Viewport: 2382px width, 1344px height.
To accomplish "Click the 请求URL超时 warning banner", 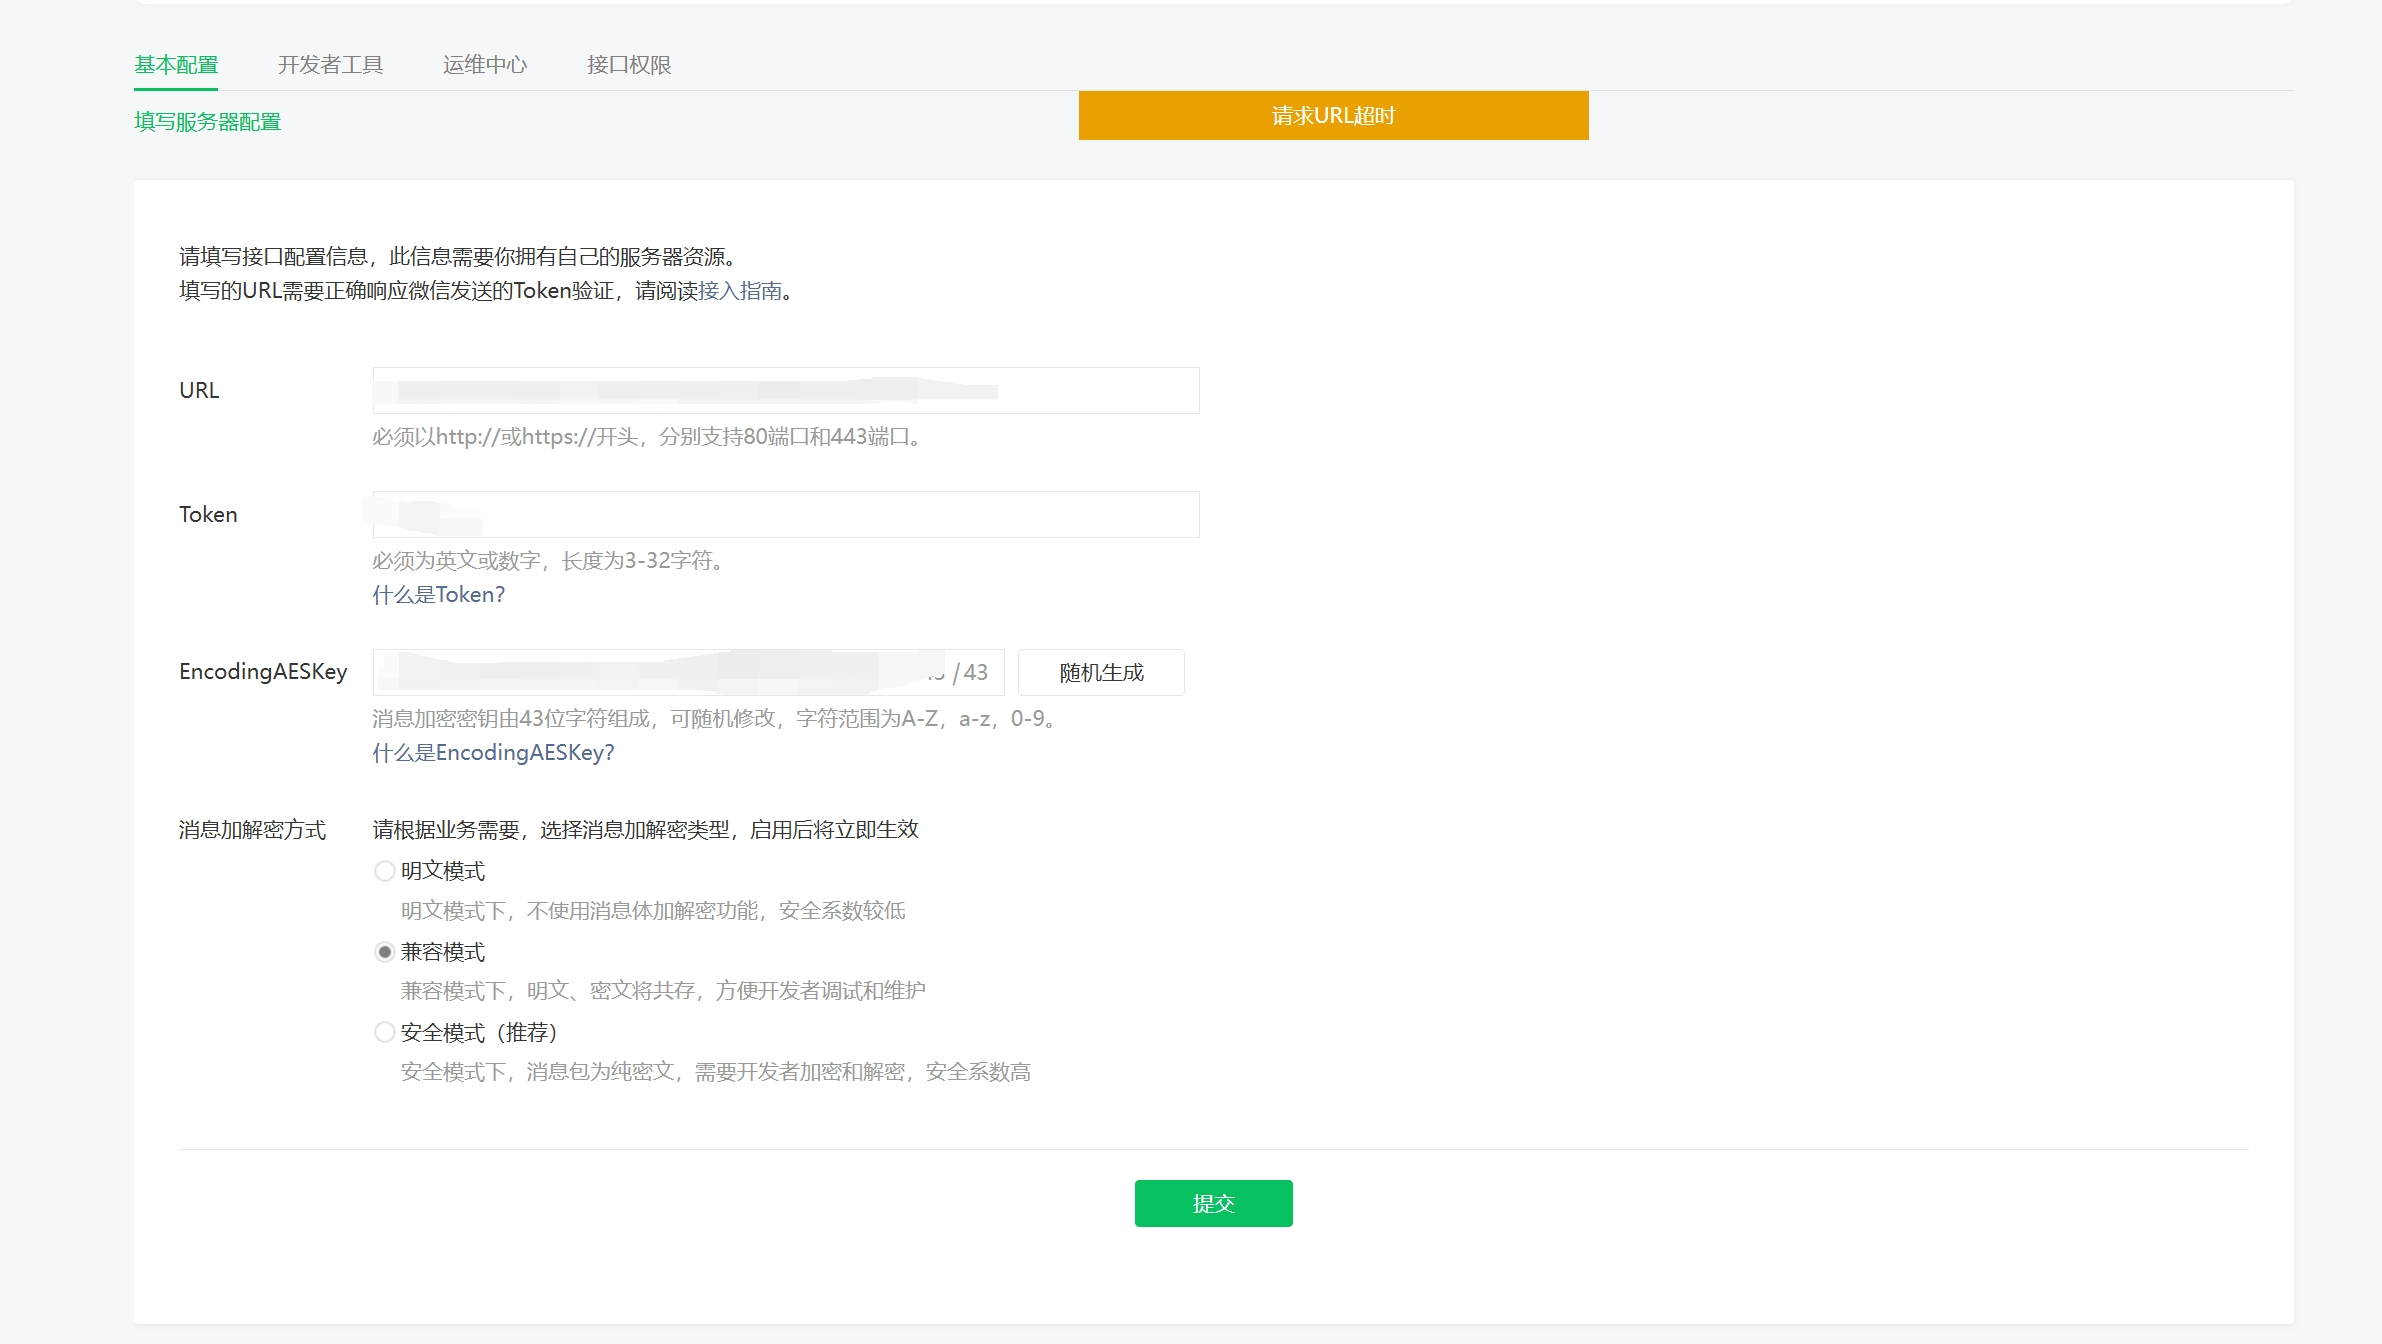I will 1333,116.
